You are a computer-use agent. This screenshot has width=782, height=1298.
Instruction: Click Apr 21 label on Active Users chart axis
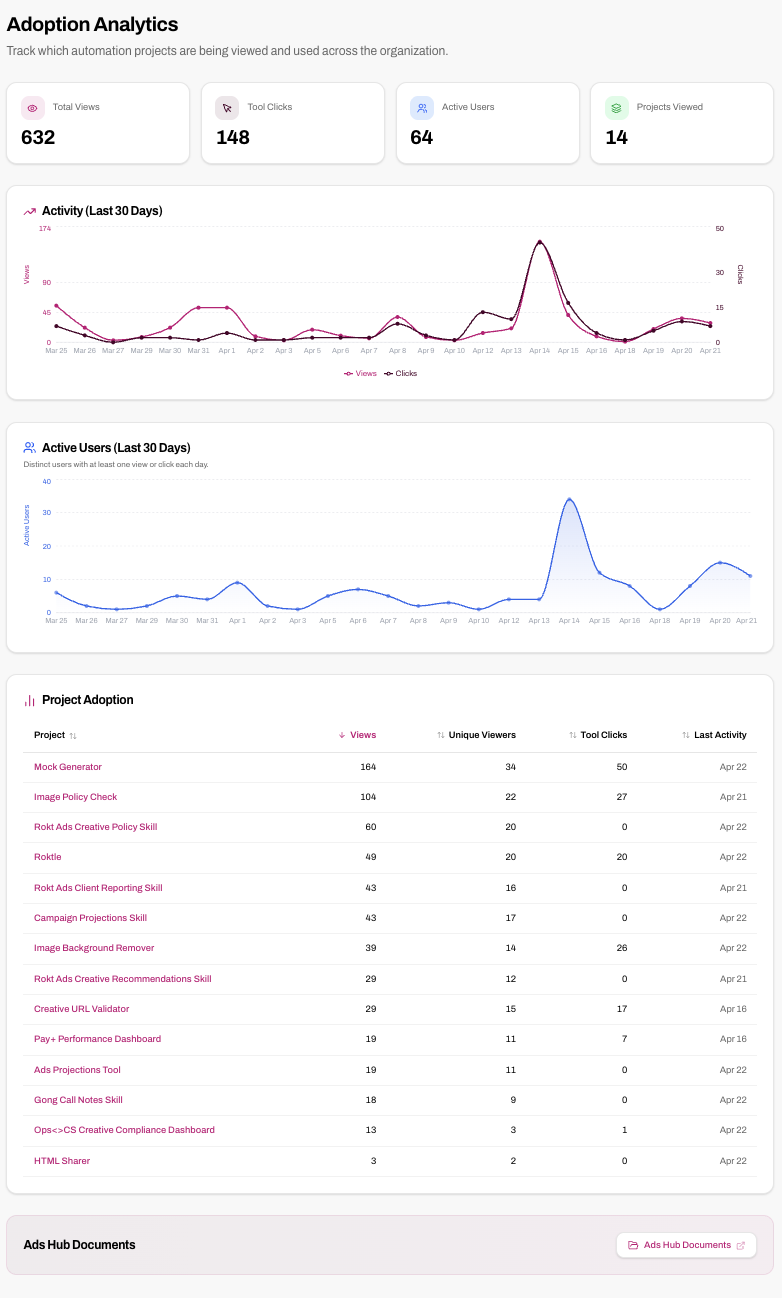746,621
